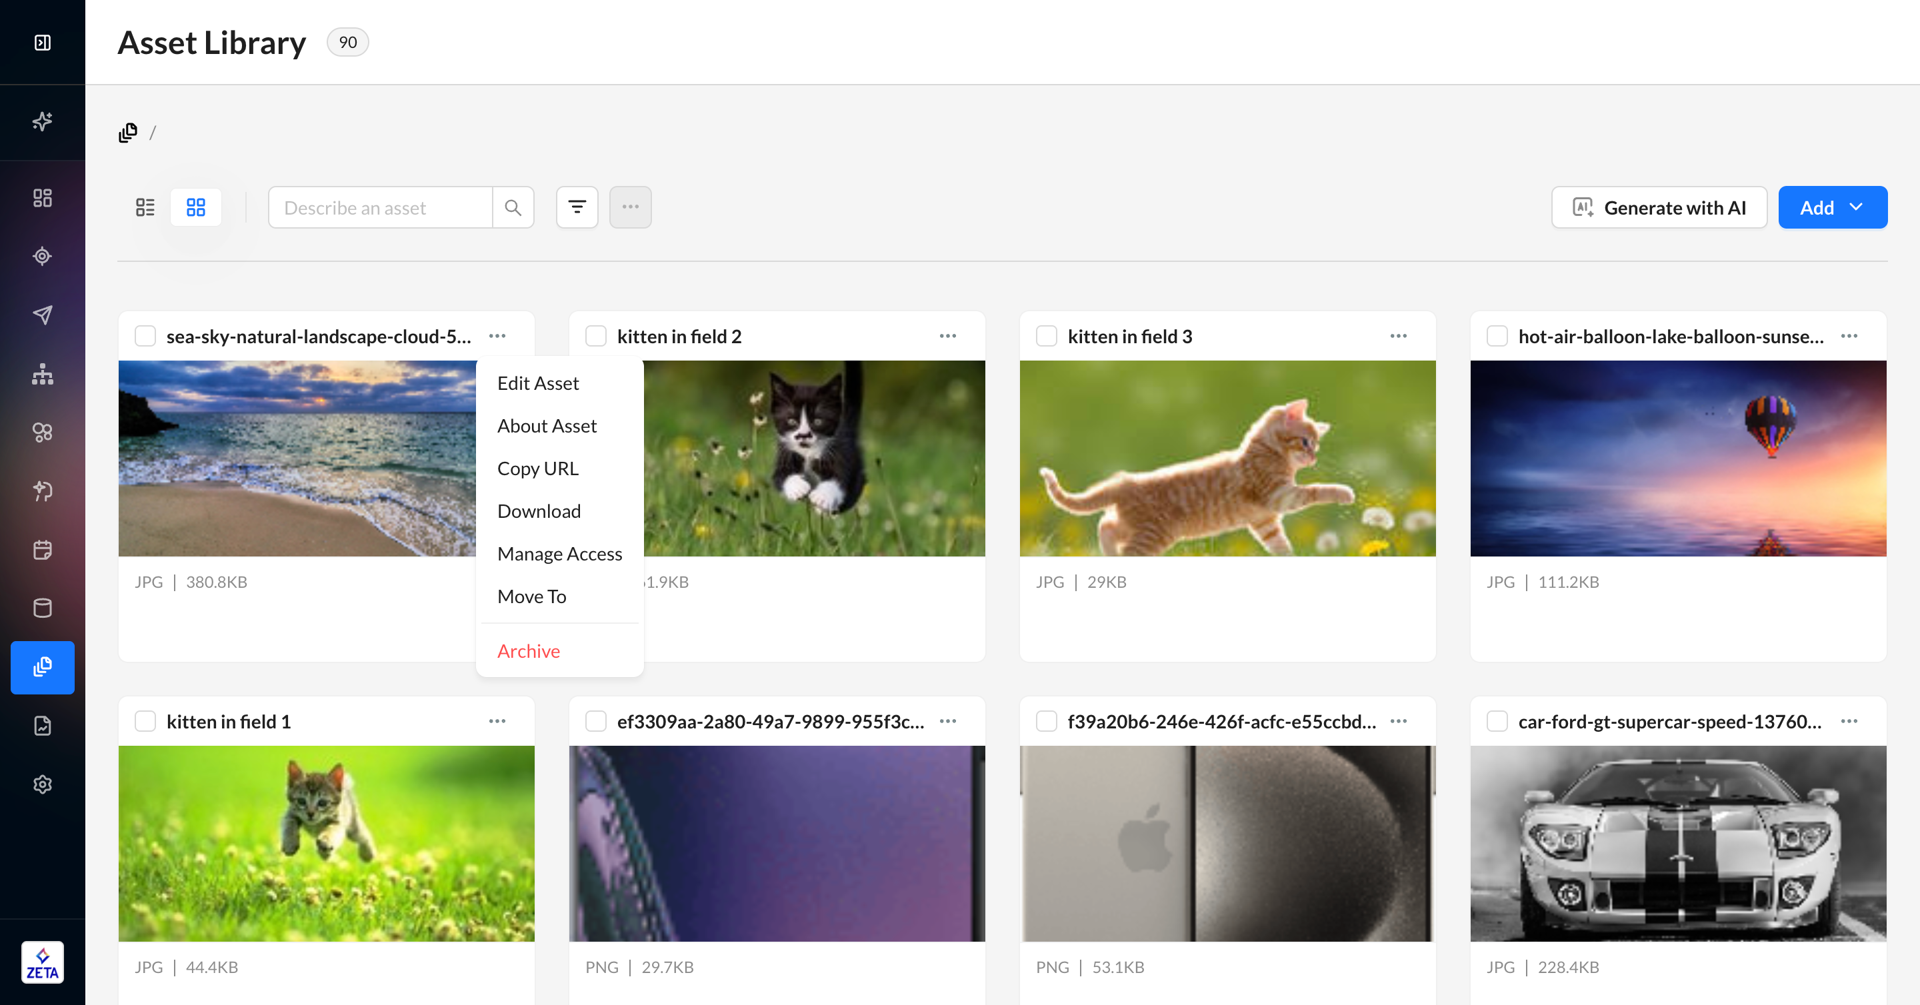Click Generate with AI button

click(1659, 207)
